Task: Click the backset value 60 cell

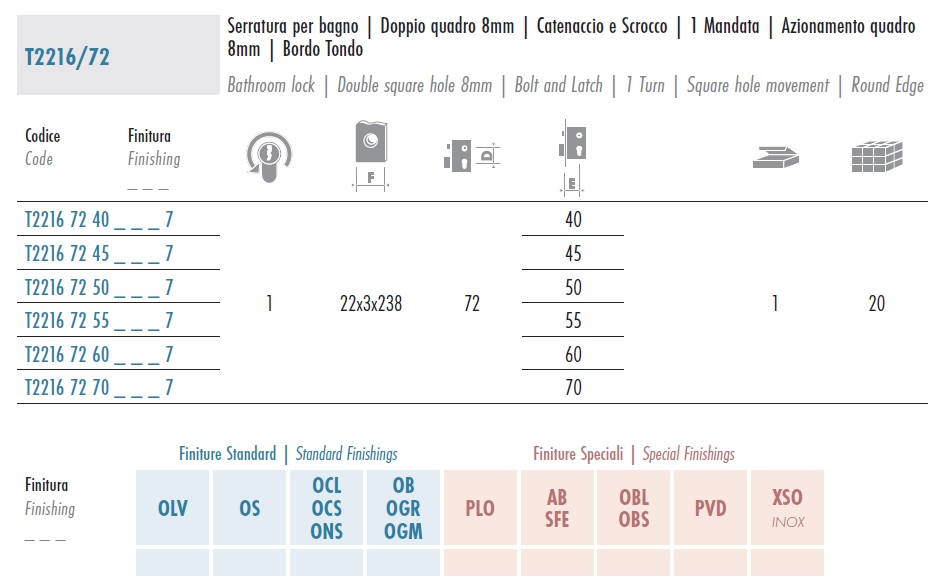Action: [x=573, y=354]
